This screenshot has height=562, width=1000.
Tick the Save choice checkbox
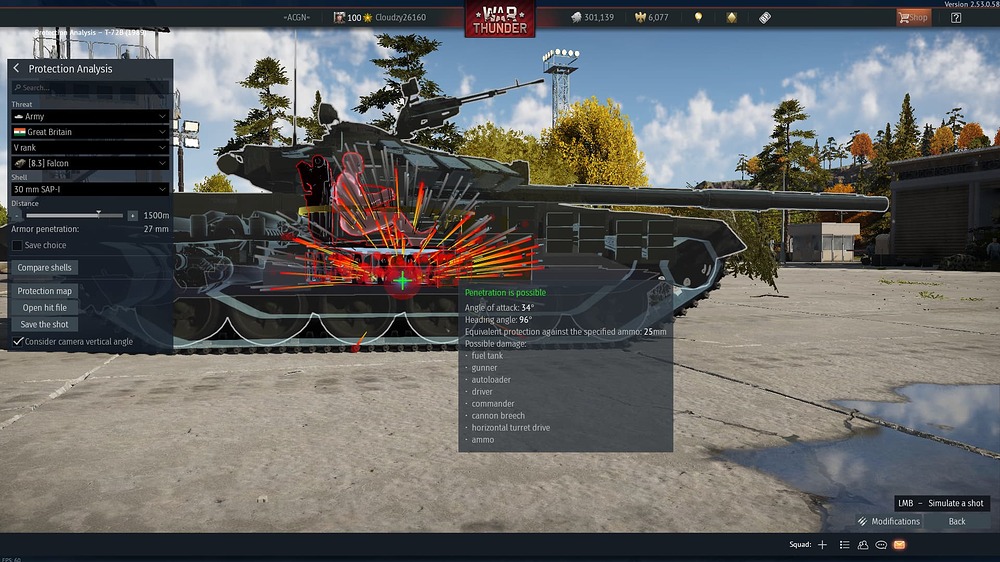pyautogui.click(x=17, y=245)
